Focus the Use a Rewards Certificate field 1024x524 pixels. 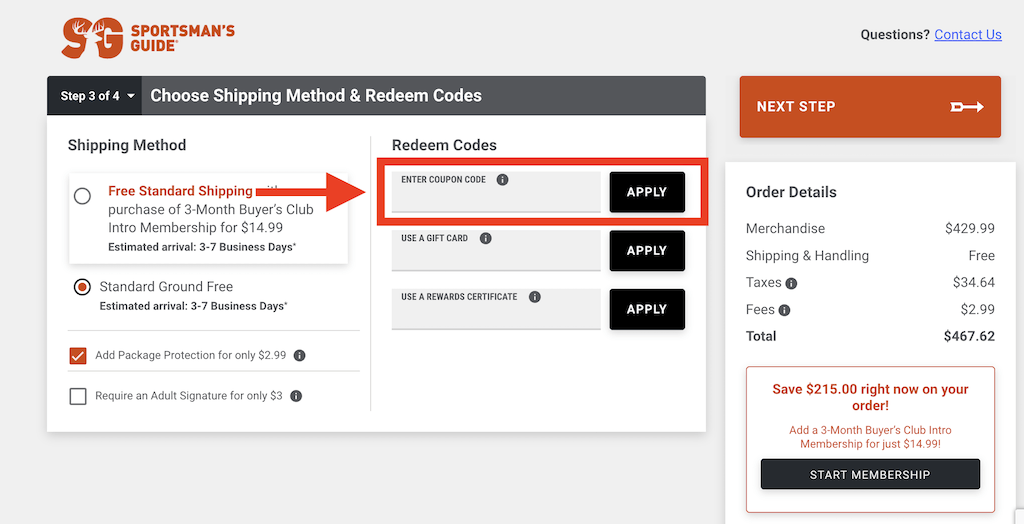click(x=496, y=309)
